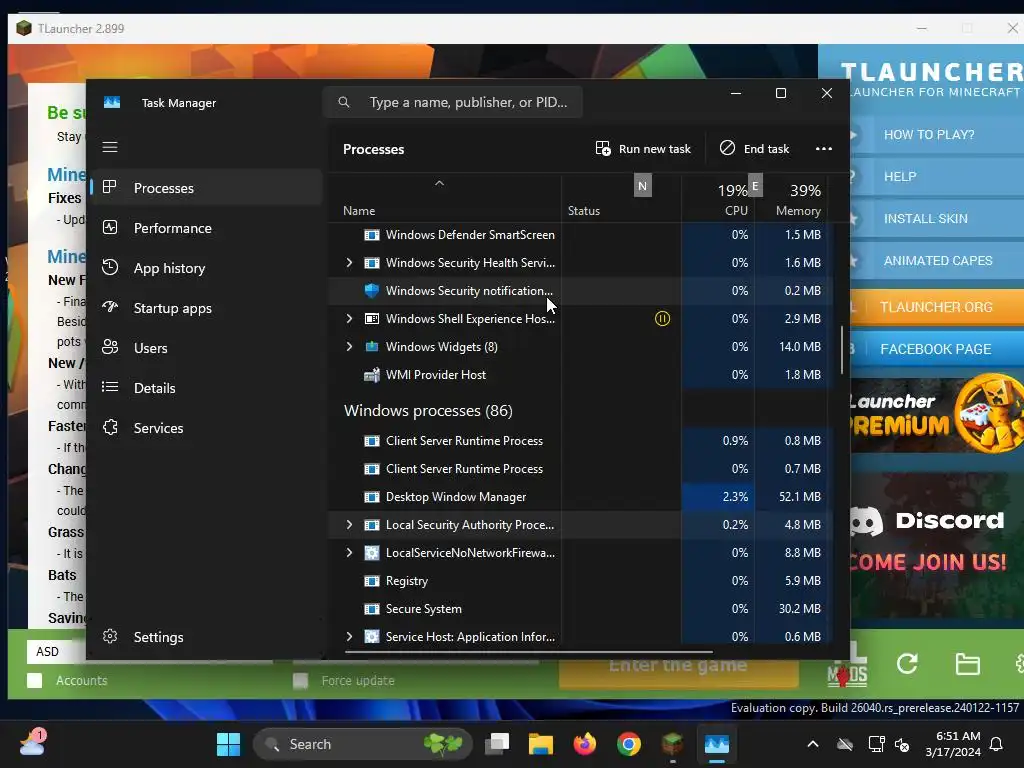1024x768 pixels.
Task: Switch to TLauncher Minecraft taskbar icon
Action: tap(672, 744)
